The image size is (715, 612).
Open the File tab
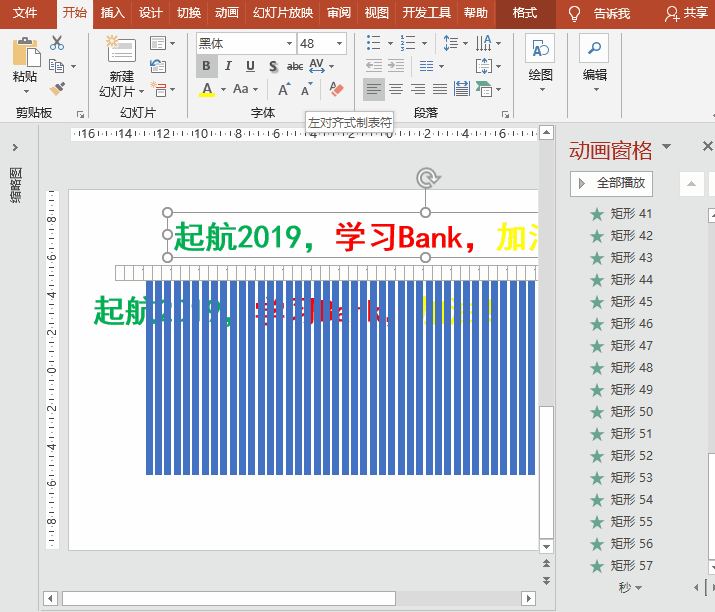tap(25, 13)
